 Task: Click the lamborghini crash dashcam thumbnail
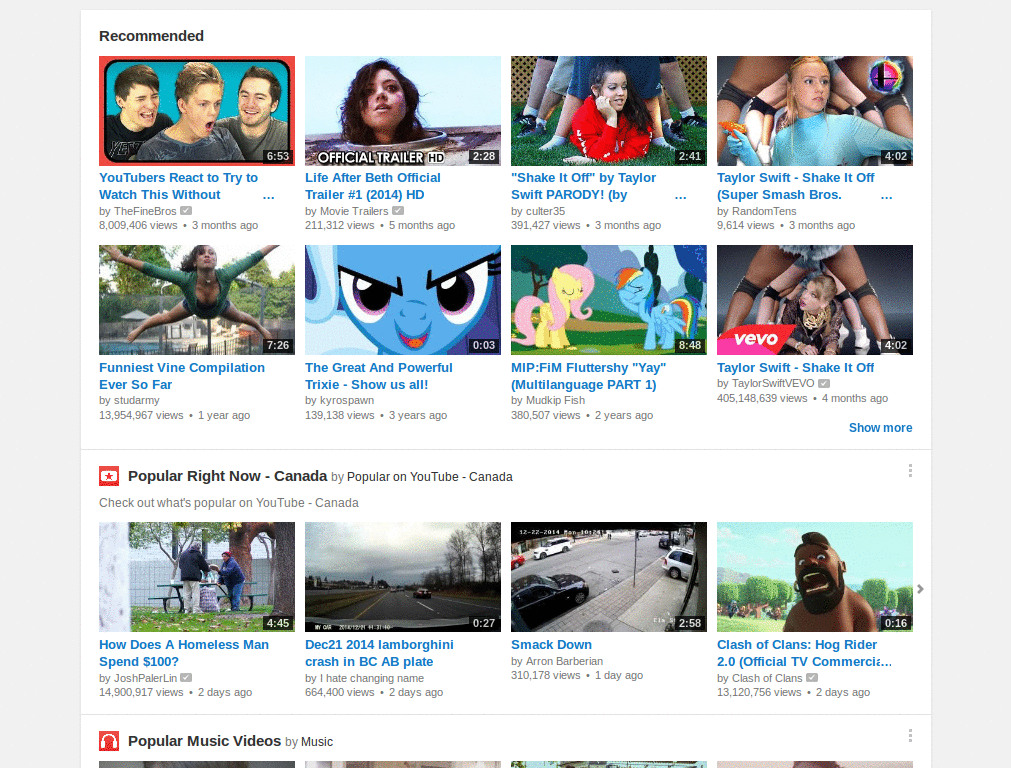403,577
